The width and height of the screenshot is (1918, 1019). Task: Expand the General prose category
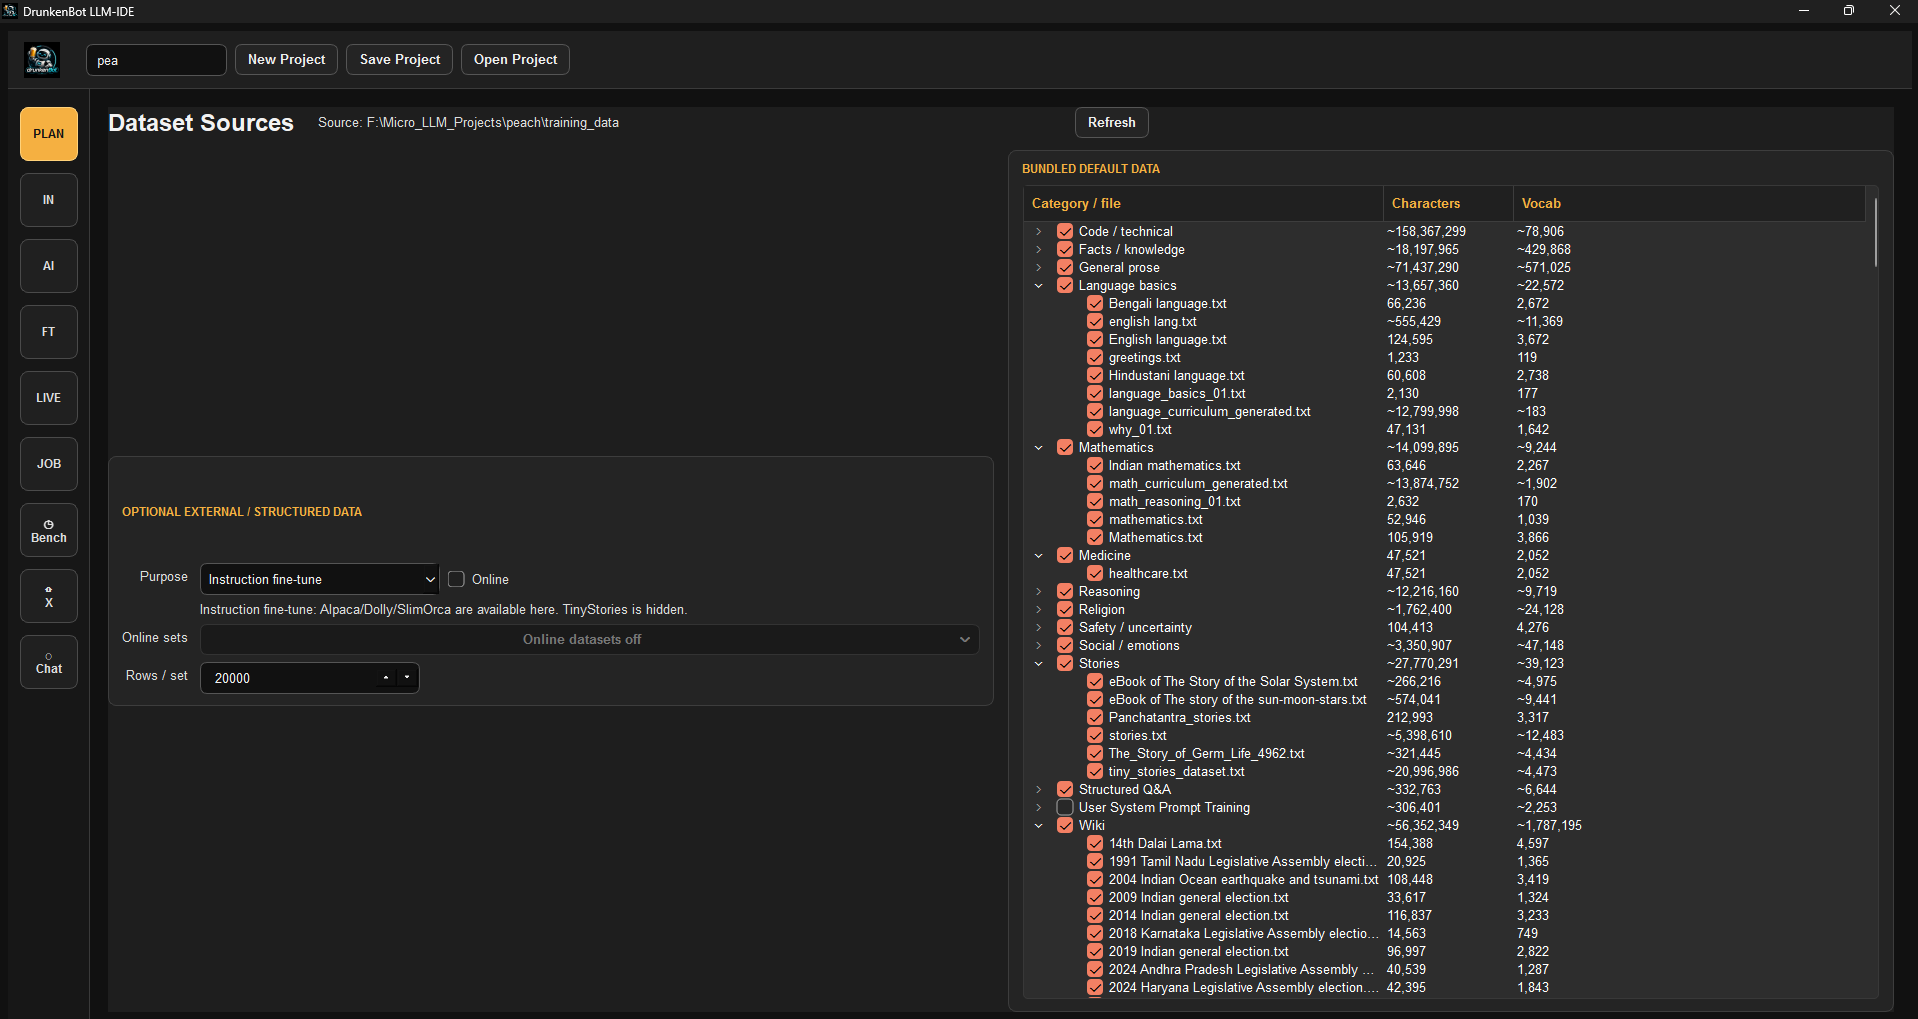tap(1039, 267)
